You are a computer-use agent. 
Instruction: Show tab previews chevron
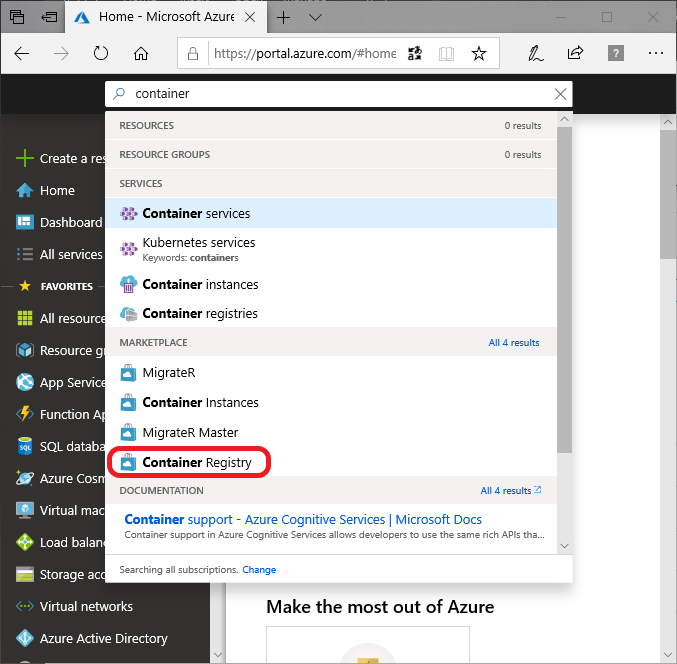pos(316,17)
